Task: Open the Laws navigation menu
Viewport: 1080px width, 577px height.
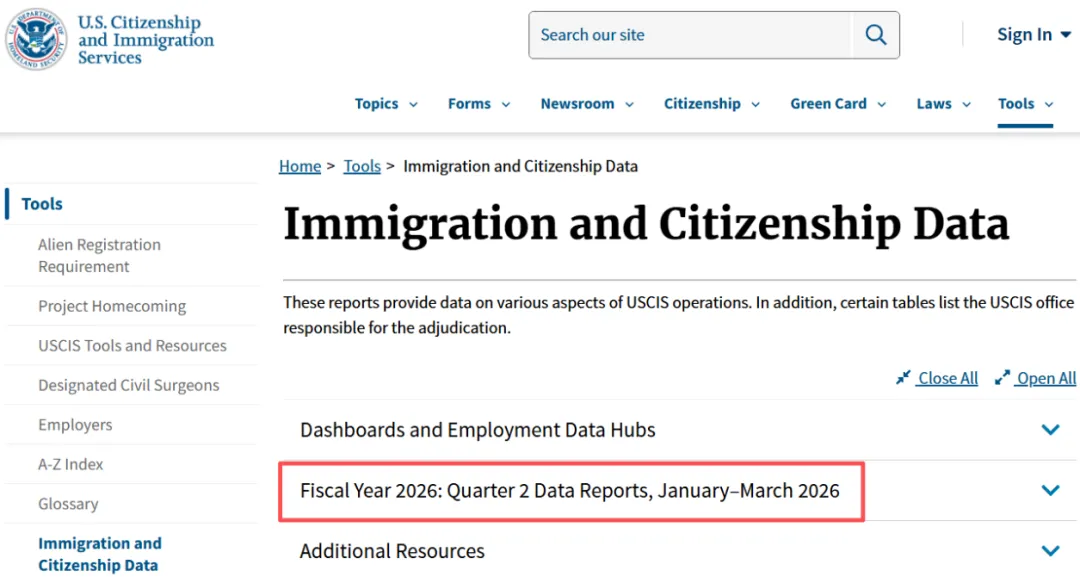Action: click(933, 103)
